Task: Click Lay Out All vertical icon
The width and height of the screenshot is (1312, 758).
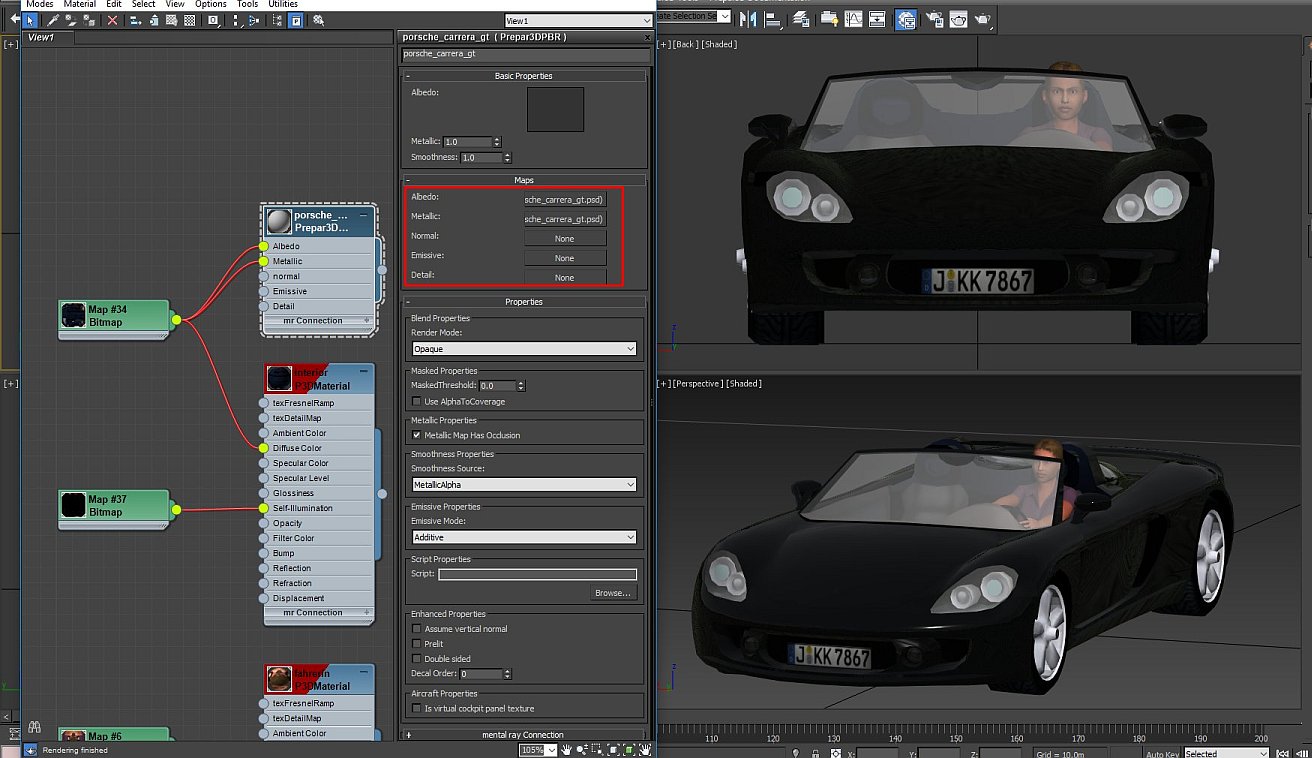Action: coord(236,20)
